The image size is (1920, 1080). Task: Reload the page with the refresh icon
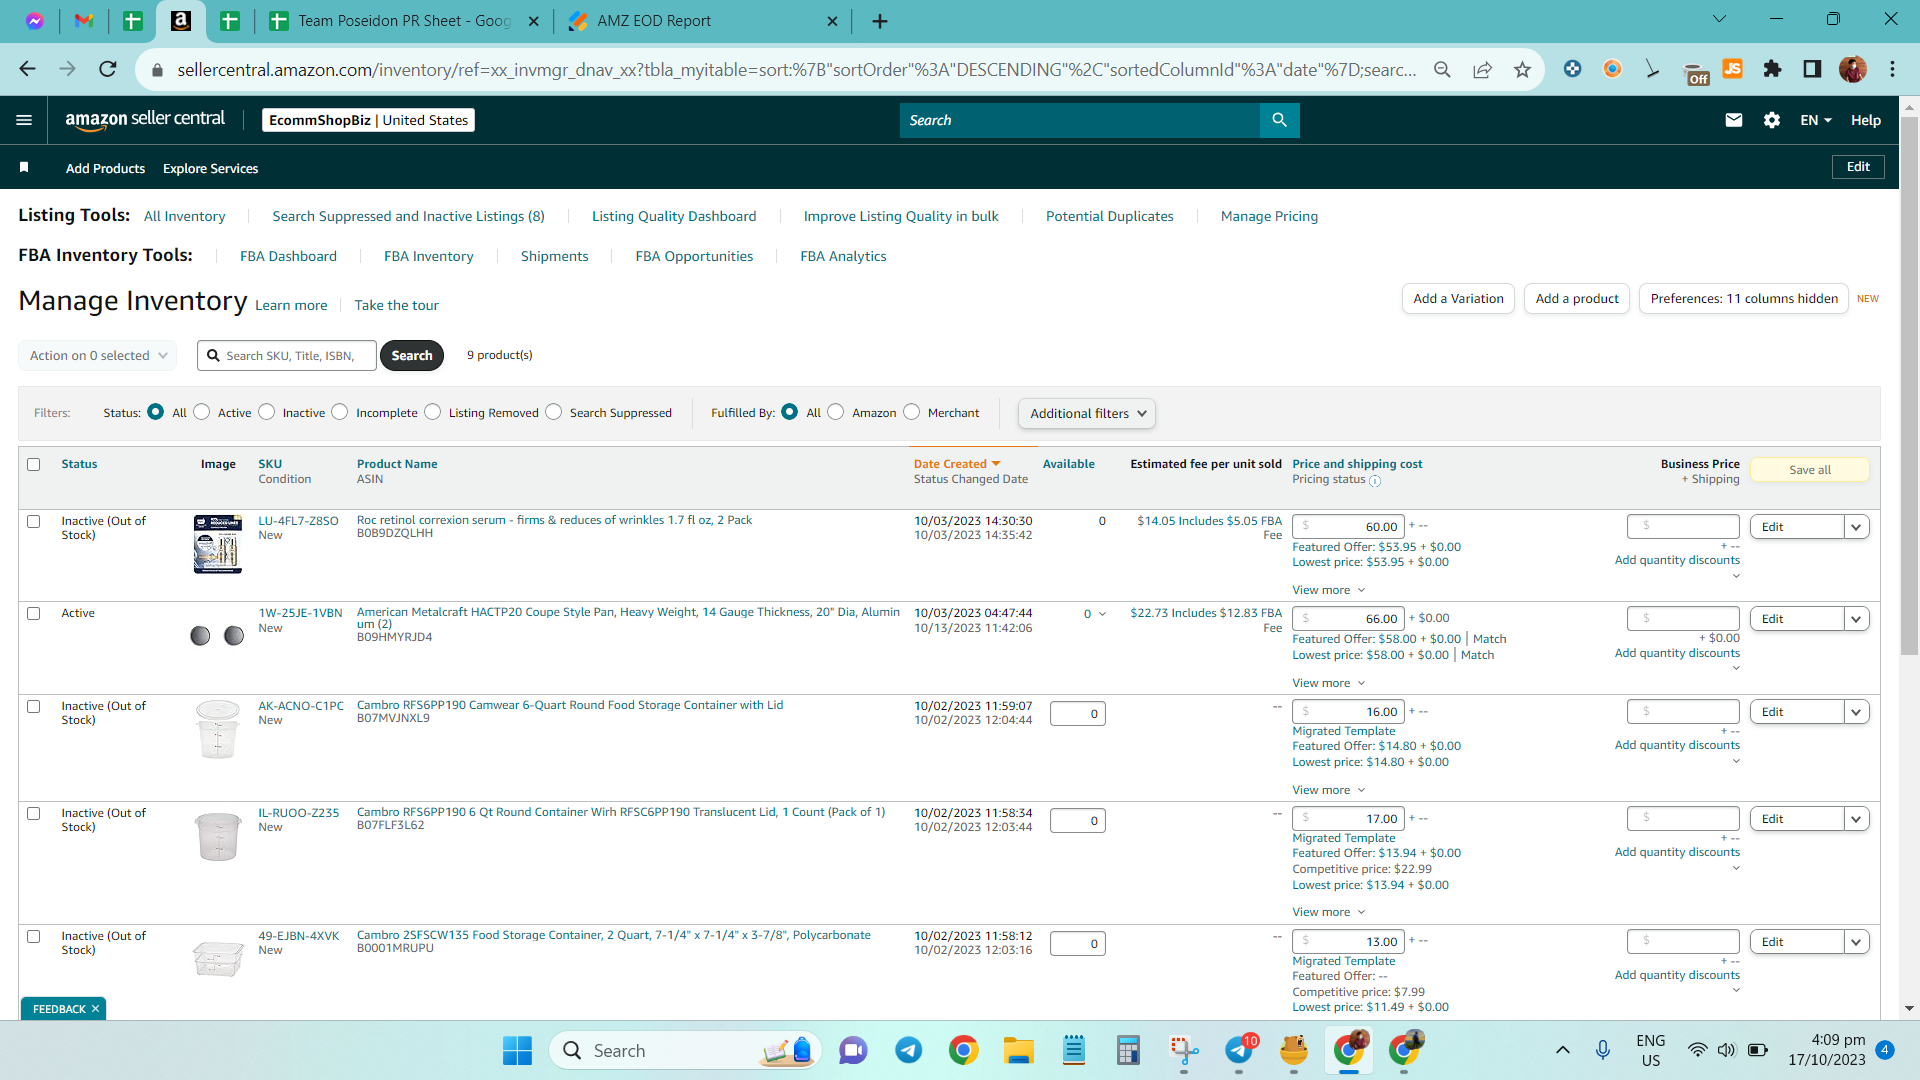click(x=108, y=69)
